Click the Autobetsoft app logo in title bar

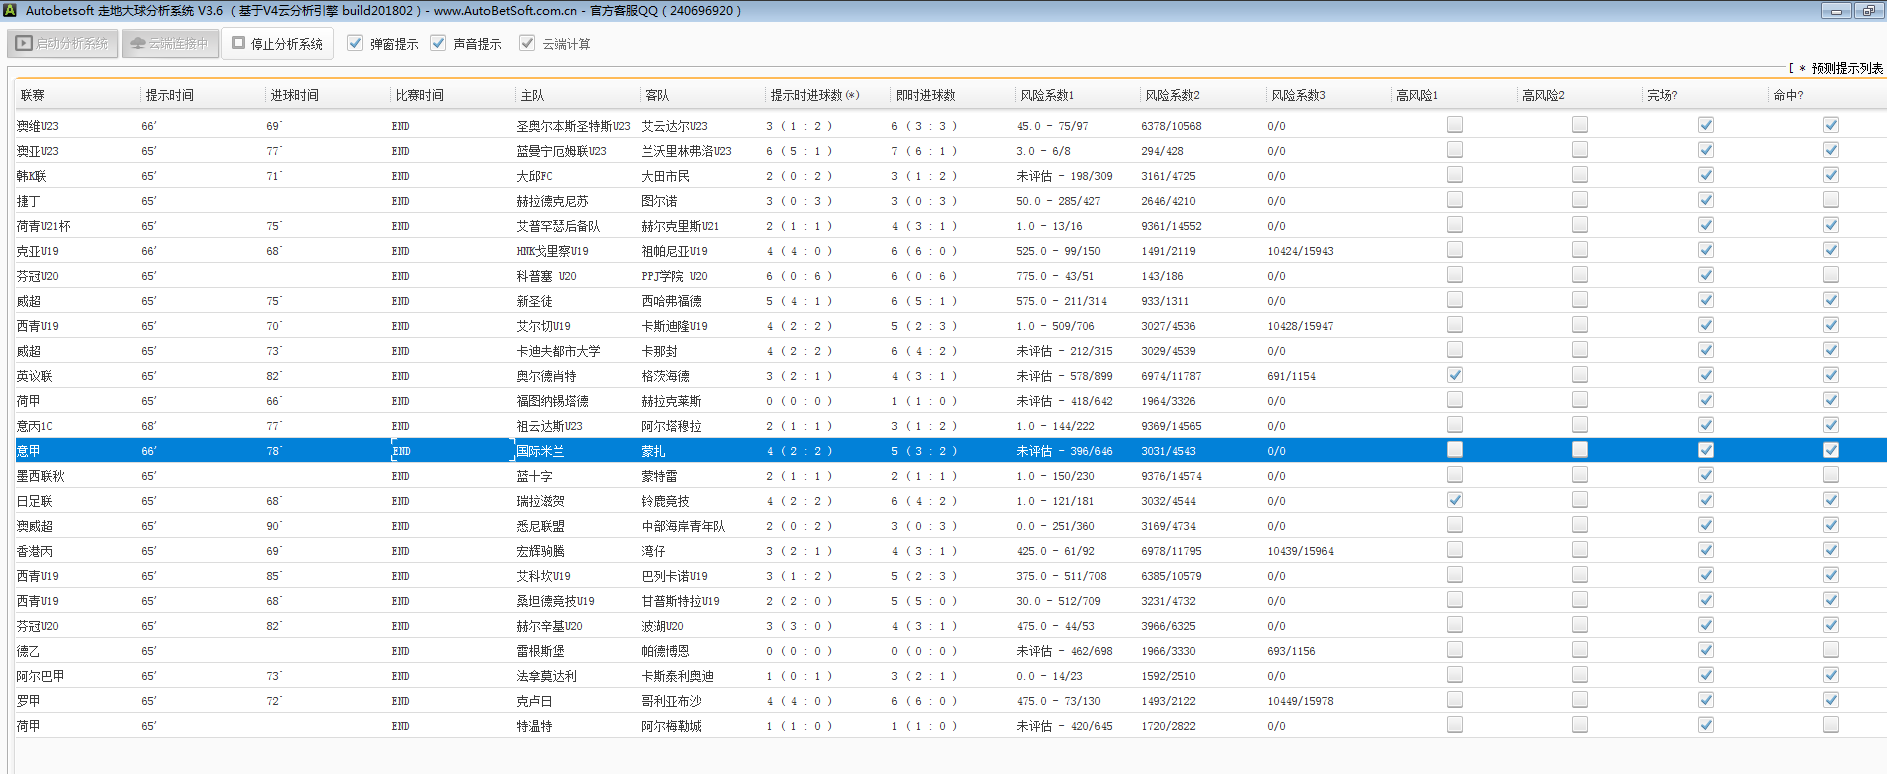click(9, 11)
